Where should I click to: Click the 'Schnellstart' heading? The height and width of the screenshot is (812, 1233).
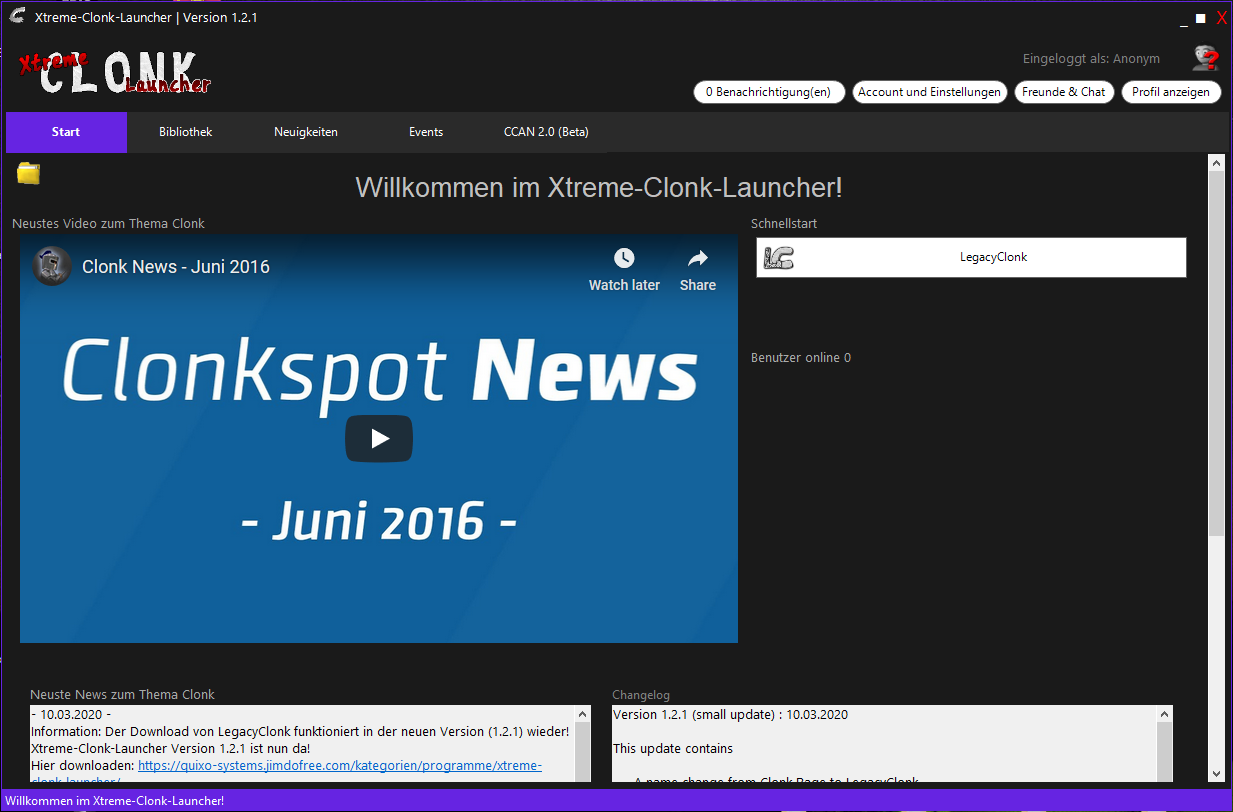coord(784,224)
